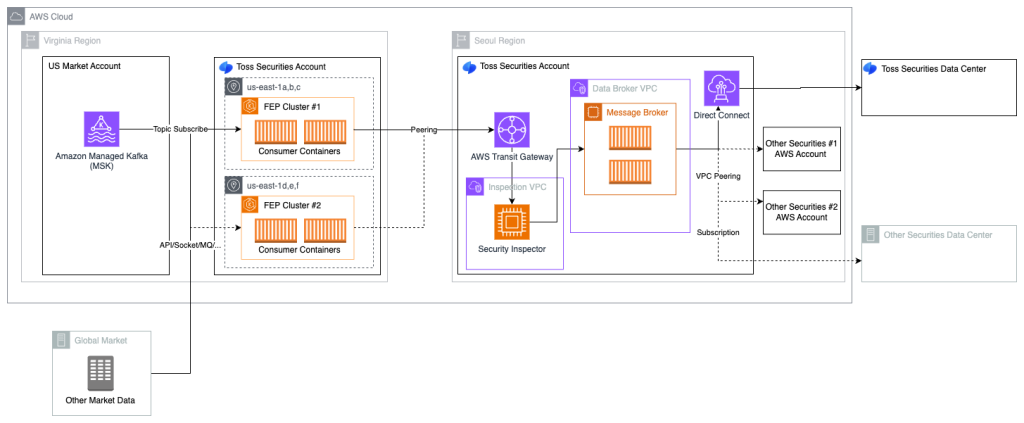Click the Amazon Managed Kafka MSK icon
The image size is (1024, 423).
pyautogui.click(x=102, y=129)
